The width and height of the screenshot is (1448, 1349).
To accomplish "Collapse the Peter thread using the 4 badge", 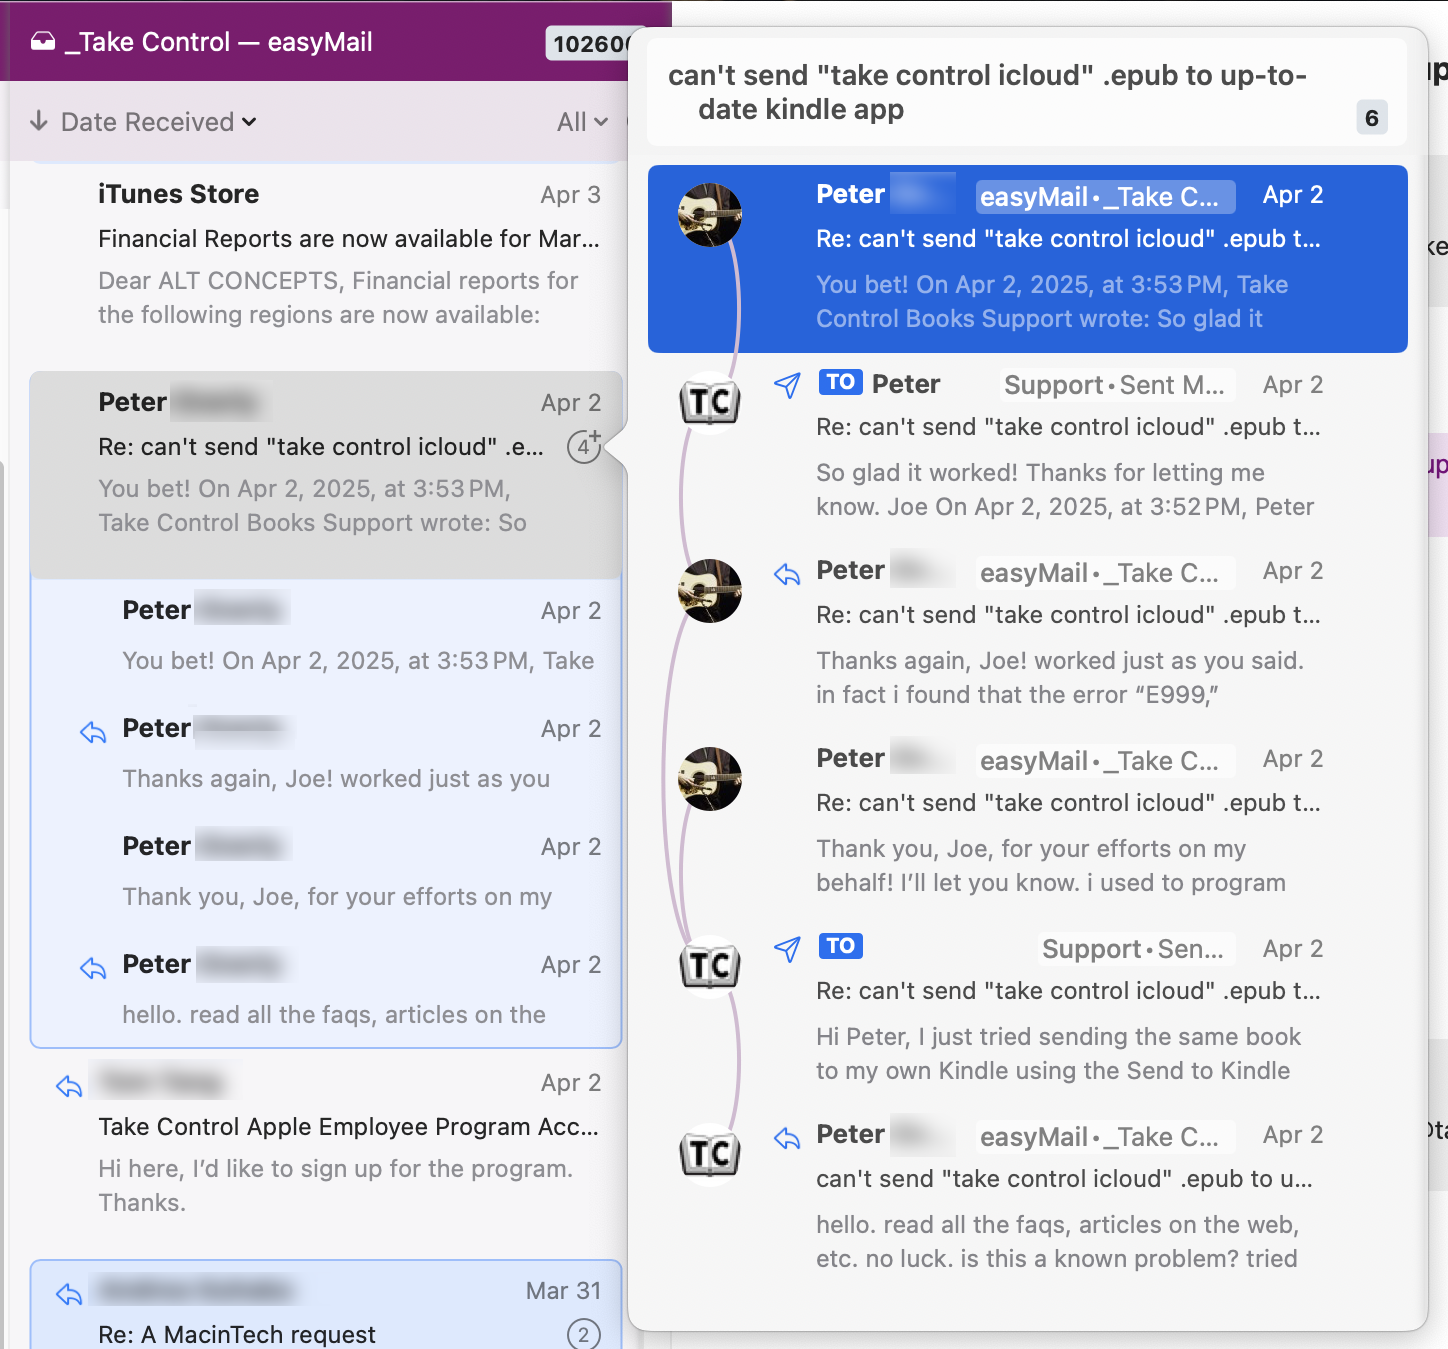I will point(584,446).
